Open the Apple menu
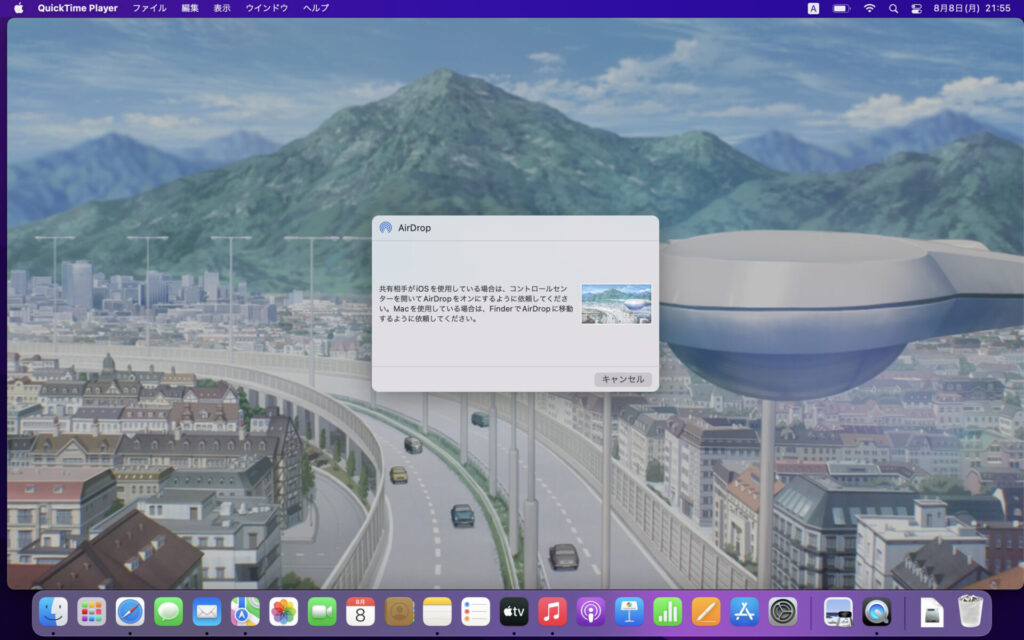The height and width of the screenshot is (640, 1024). coord(18,8)
